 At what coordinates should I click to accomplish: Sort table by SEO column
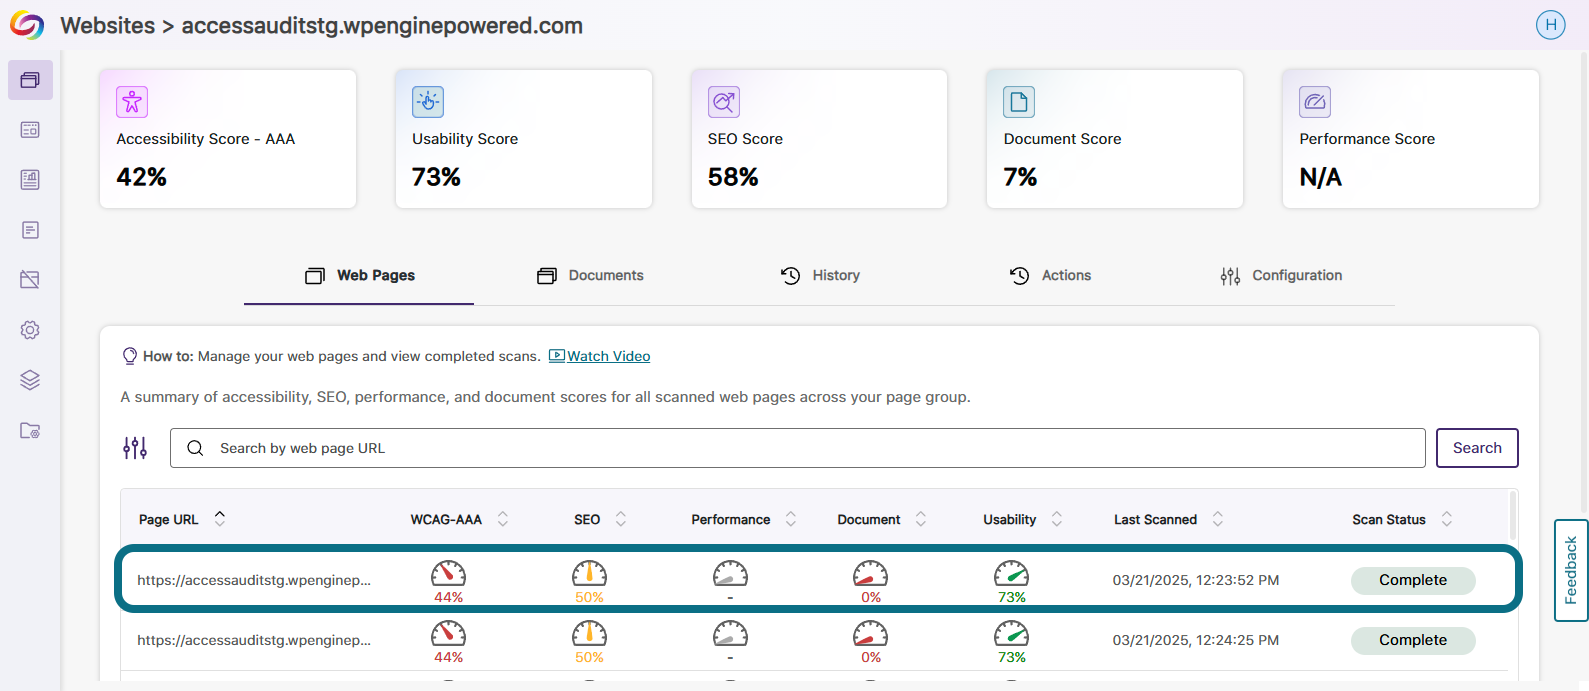(x=621, y=519)
